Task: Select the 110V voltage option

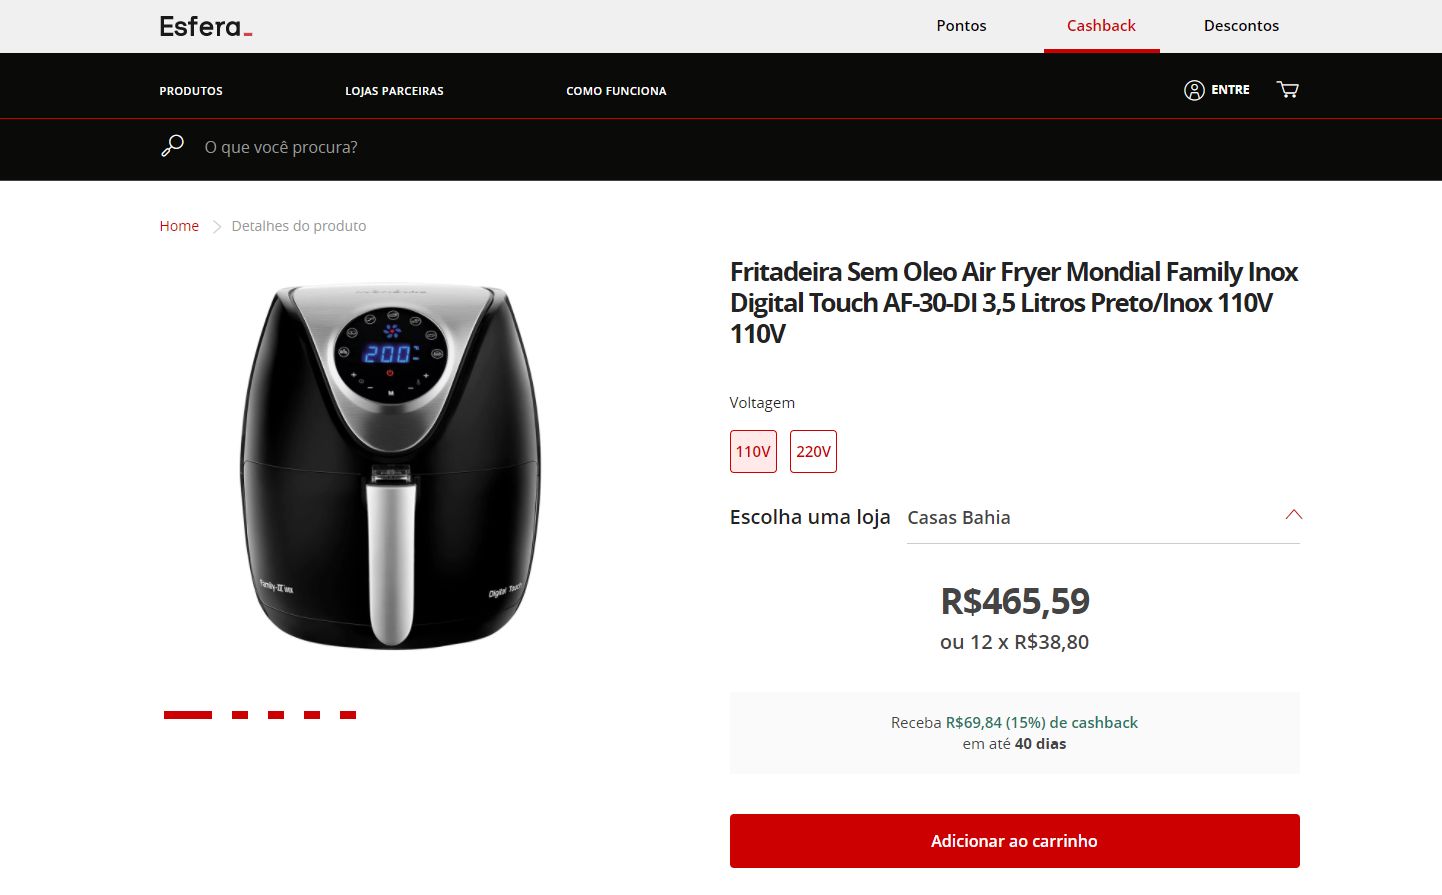Action: [x=753, y=451]
